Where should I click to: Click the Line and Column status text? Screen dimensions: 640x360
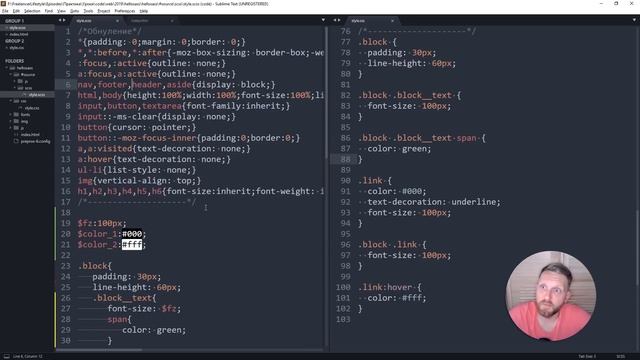[x=27, y=356]
